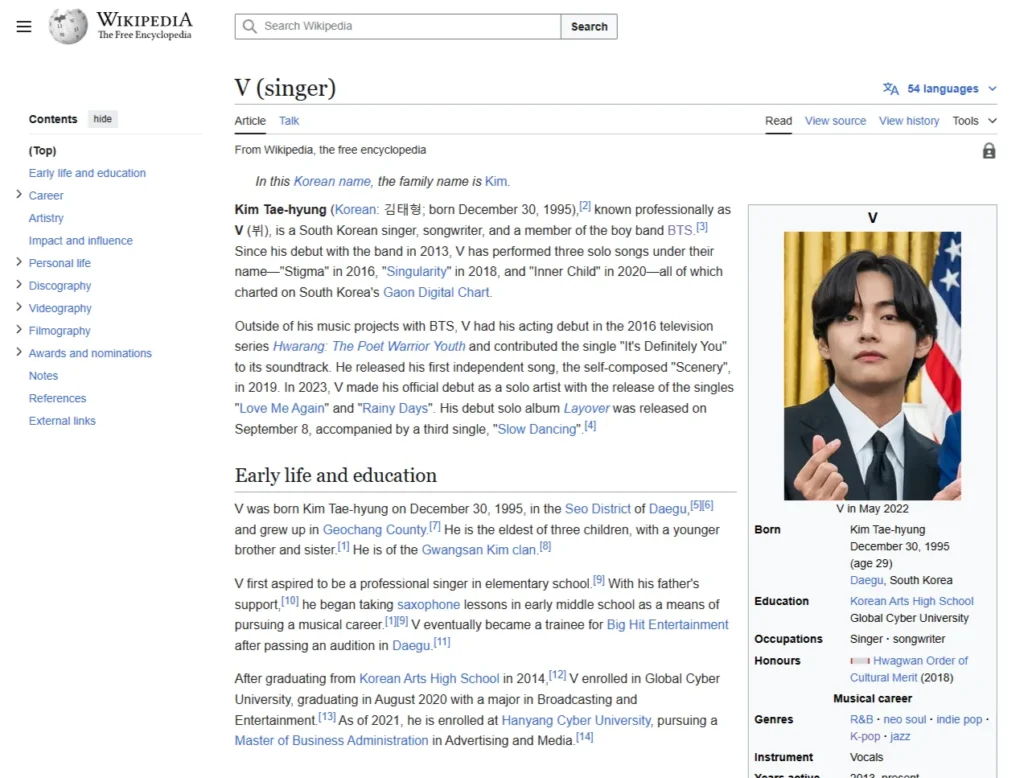Click the language selector icon
Image resolution: width=1024 pixels, height=778 pixels.
point(890,88)
